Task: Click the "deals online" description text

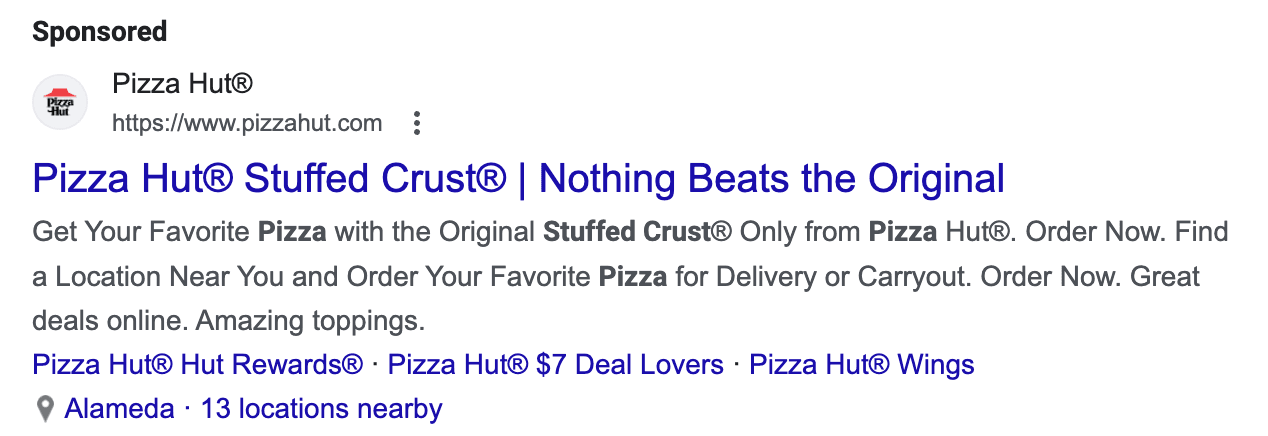Action: click(109, 322)
